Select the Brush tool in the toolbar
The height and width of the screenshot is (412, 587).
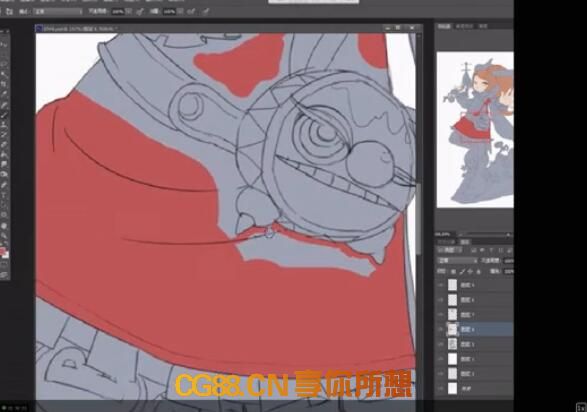coord(4,114)
